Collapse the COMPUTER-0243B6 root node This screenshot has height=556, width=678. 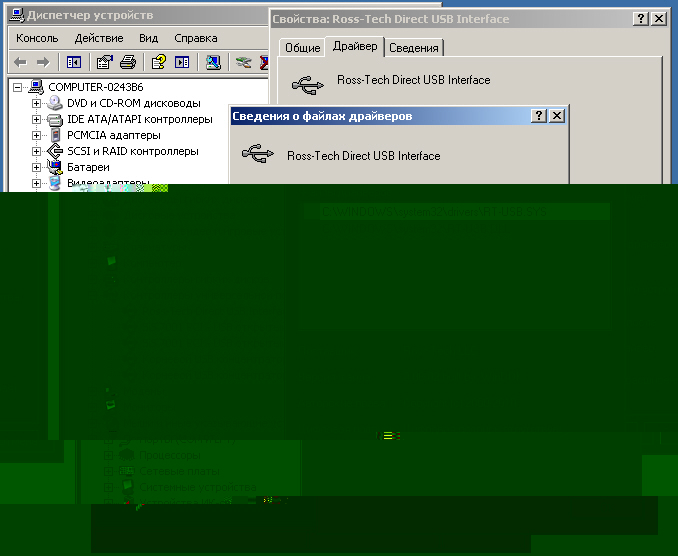tap(17, 87)
